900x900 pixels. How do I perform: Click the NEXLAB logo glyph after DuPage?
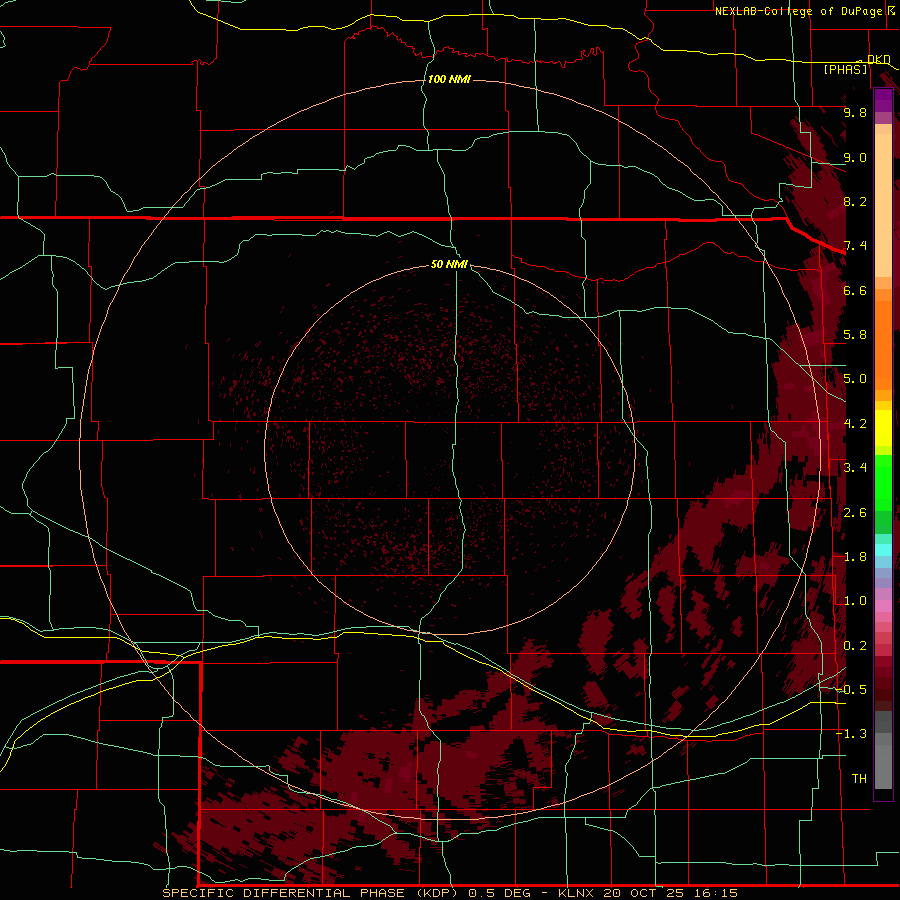tap(891, 10)
